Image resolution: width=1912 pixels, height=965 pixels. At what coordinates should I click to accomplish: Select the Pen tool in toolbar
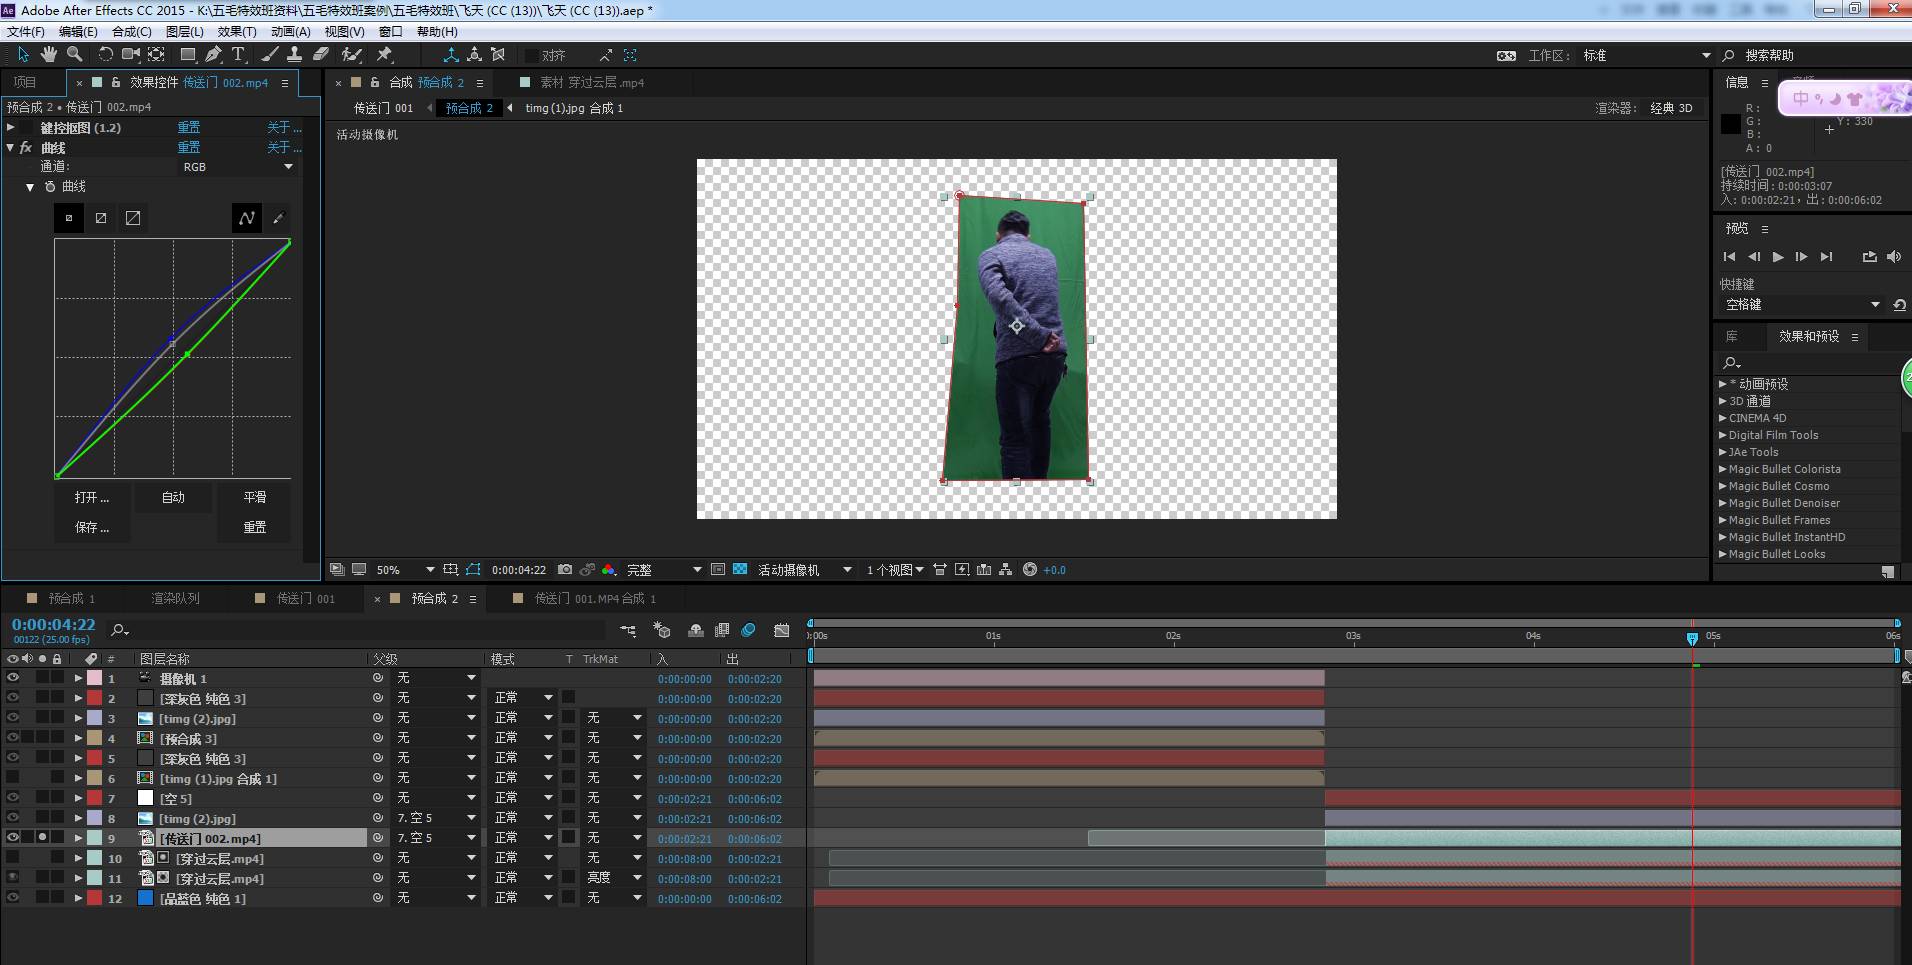[x=213, y=55]
